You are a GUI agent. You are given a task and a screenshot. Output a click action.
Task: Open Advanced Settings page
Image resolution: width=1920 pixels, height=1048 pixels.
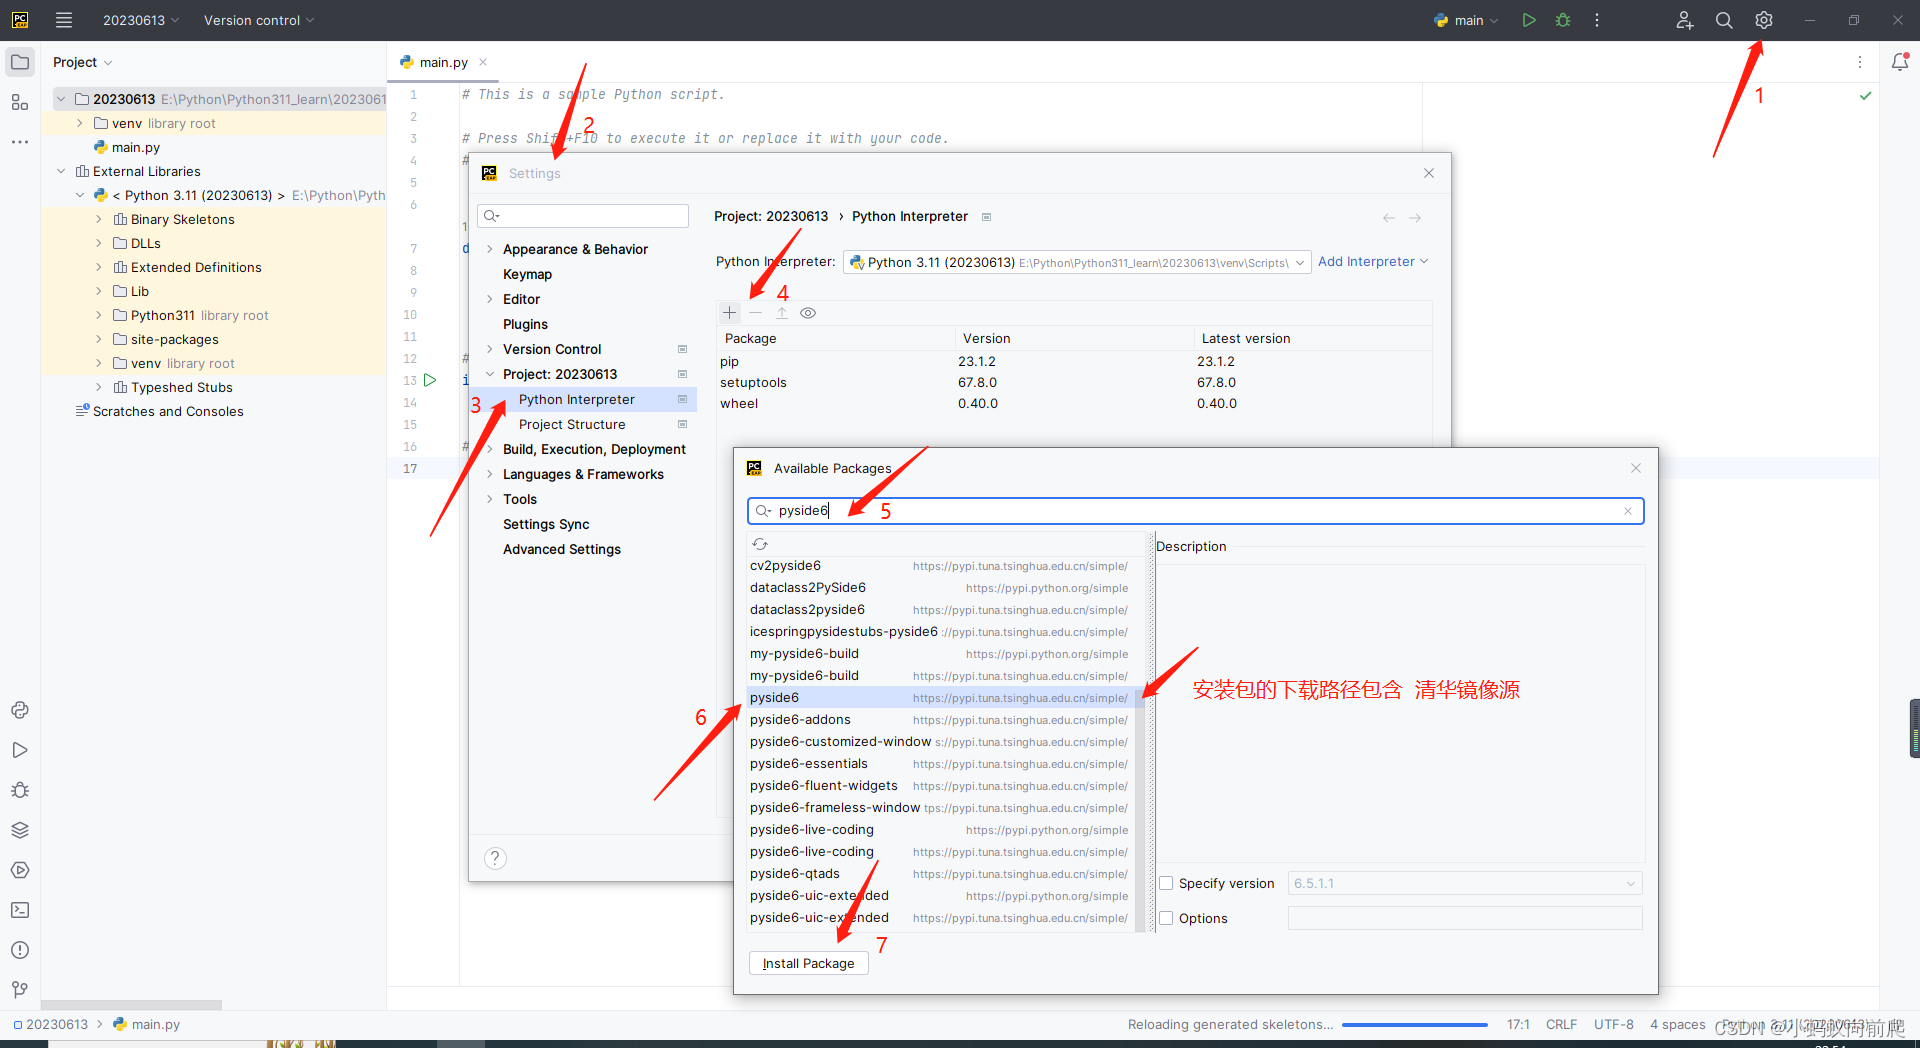pos(562,549)
